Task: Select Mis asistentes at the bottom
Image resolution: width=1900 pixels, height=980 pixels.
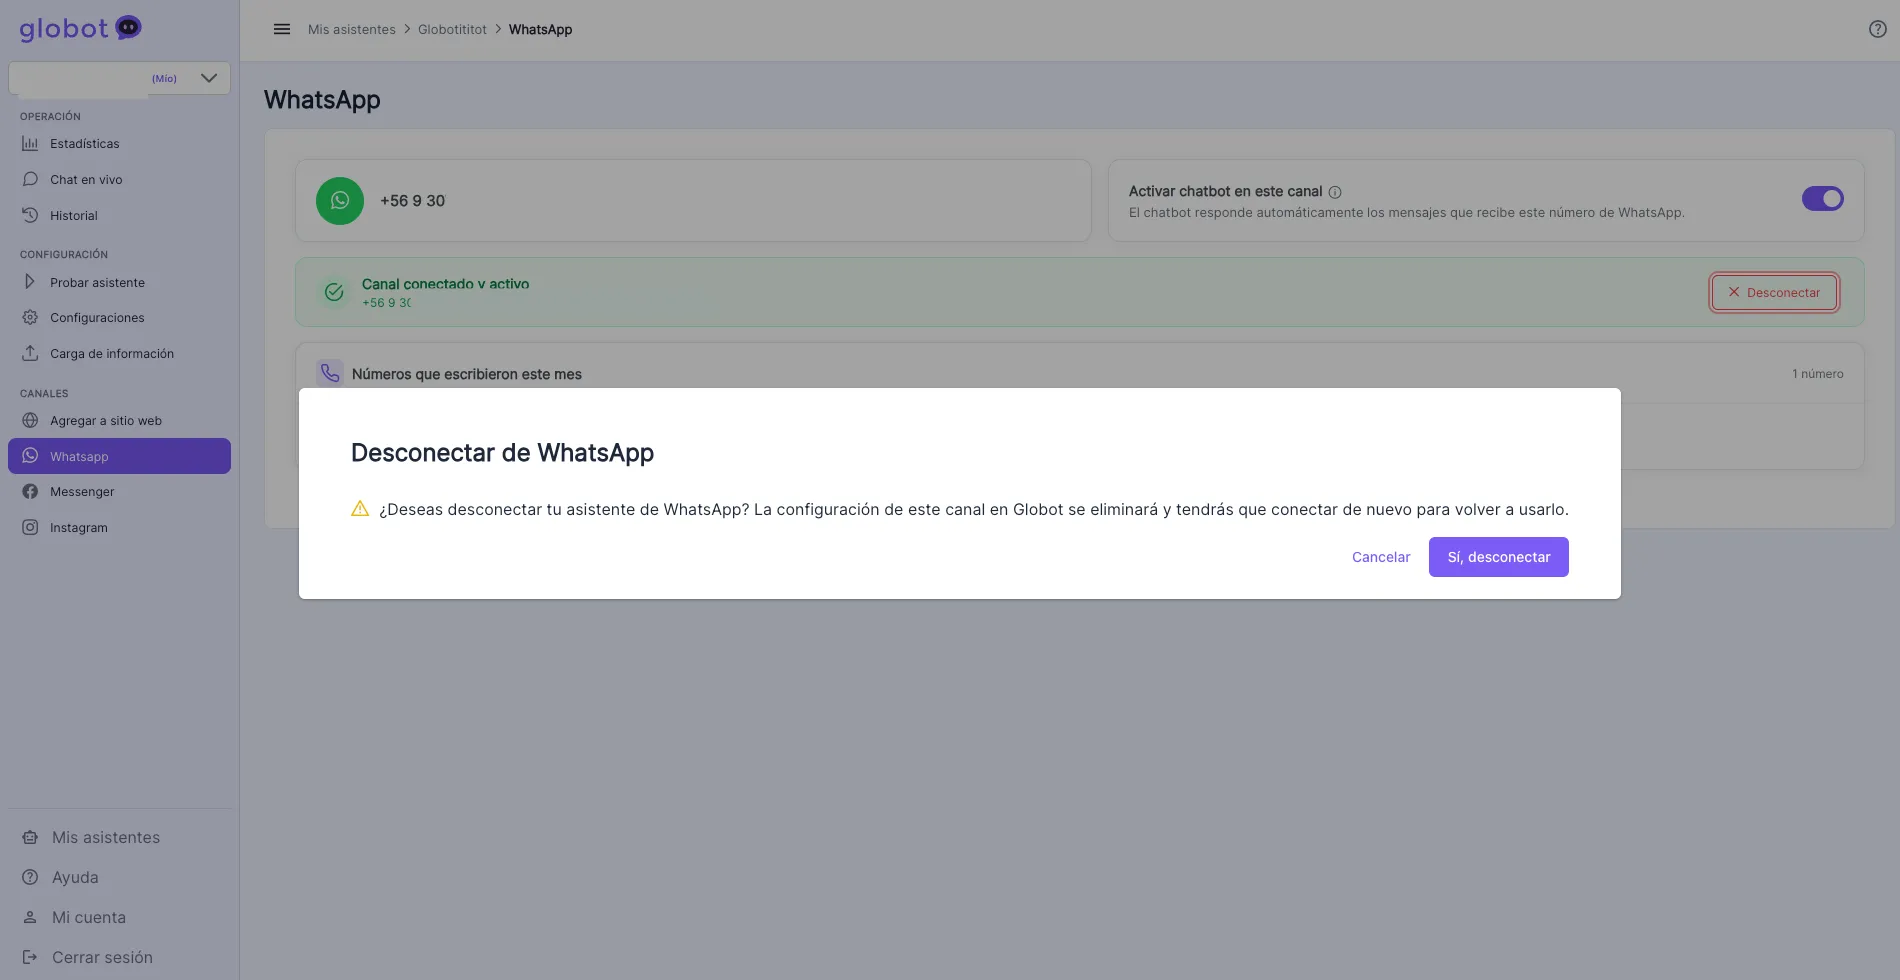Action: click(119, 837)
